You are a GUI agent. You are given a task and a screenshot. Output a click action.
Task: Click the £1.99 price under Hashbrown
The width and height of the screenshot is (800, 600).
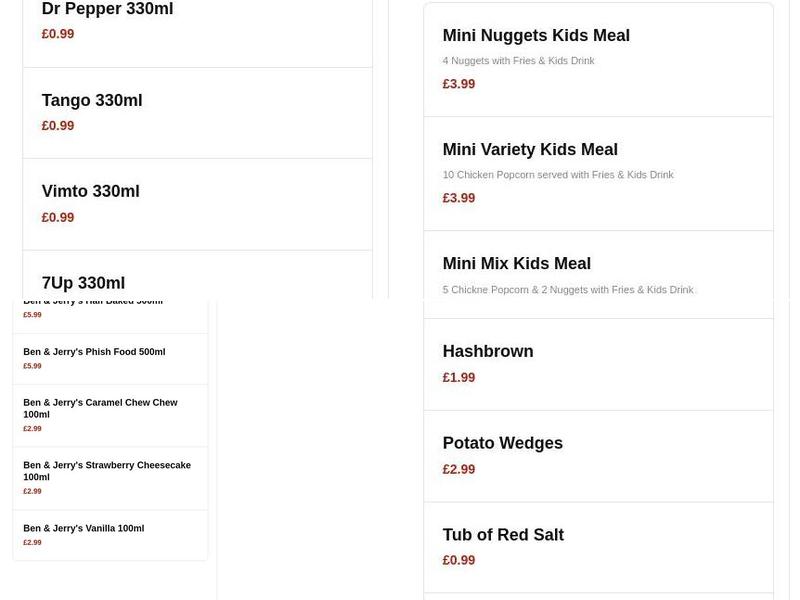tap(459, 377)
